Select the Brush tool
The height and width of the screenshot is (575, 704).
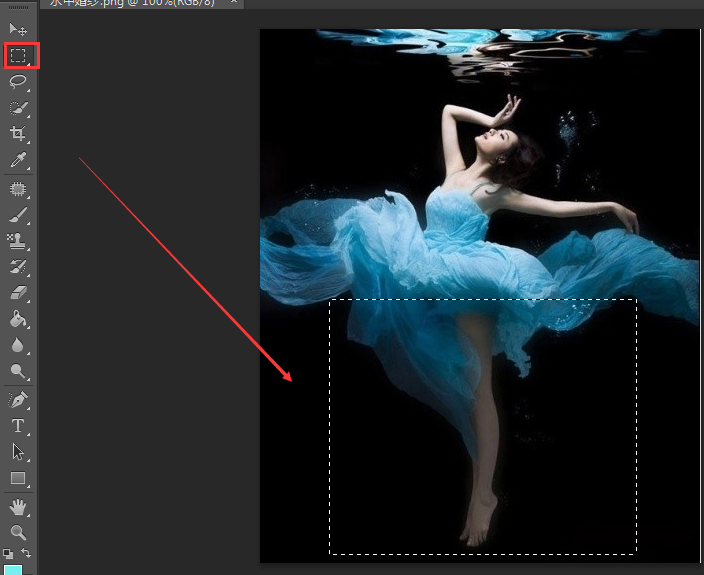click(18, 215)
